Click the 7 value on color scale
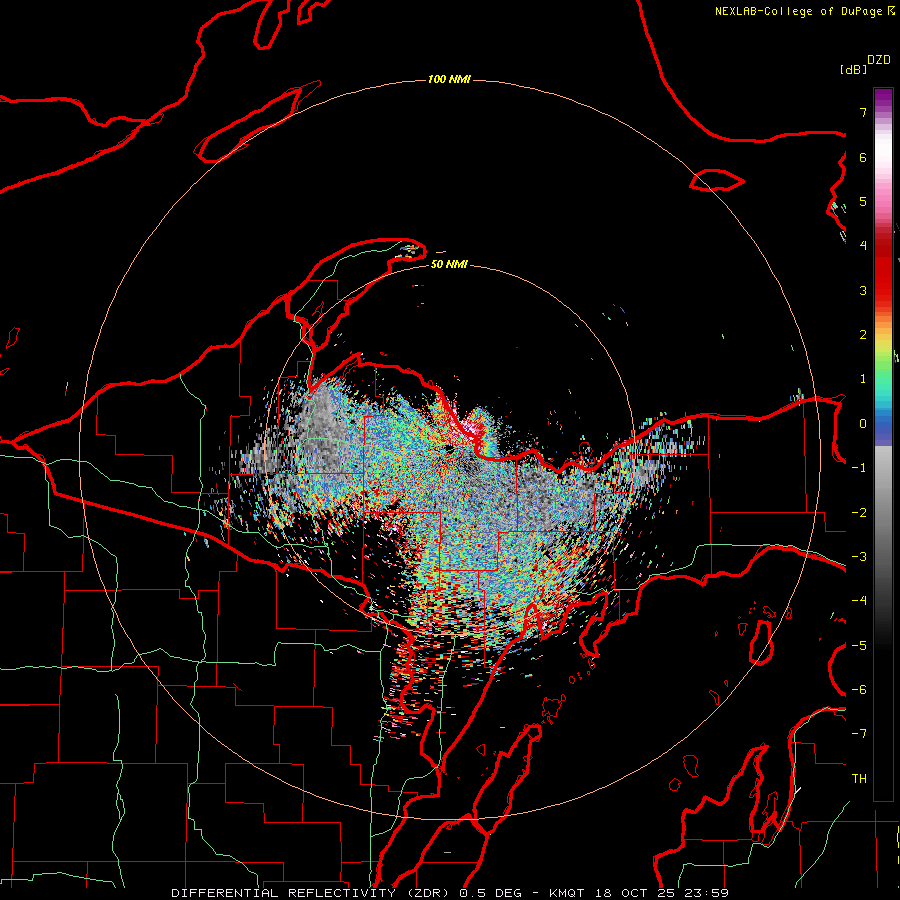900x900 pixels. (863, 112)
